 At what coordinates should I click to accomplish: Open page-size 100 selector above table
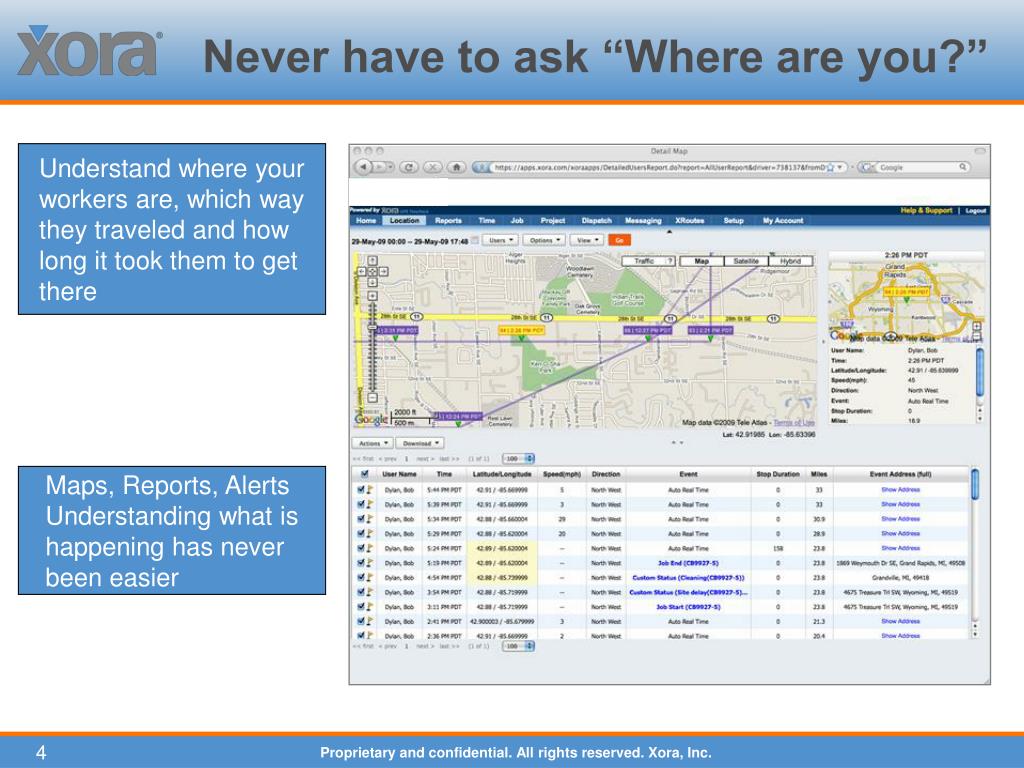519,459
